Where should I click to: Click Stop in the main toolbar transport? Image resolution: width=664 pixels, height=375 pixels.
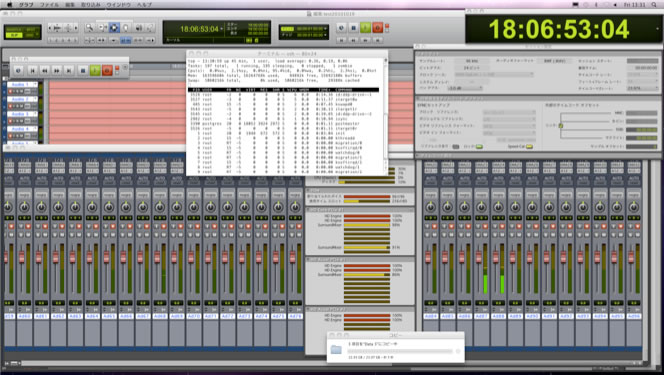pos(353,28)
